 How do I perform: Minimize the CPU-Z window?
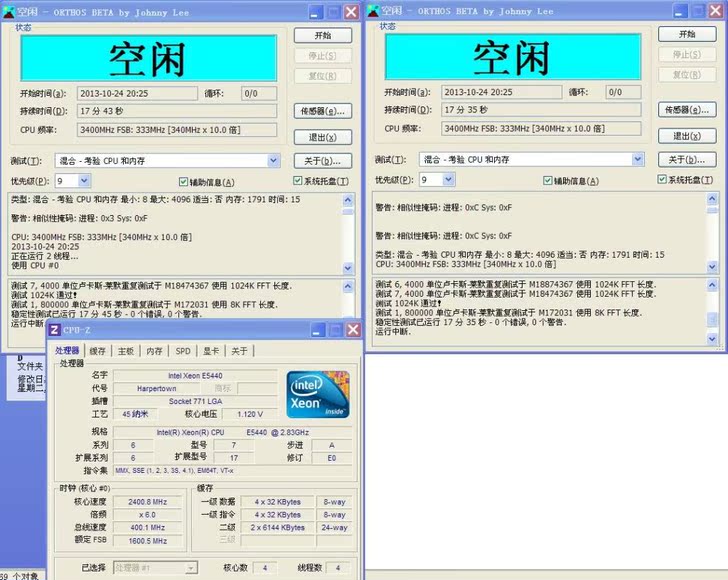coord(318,329)
